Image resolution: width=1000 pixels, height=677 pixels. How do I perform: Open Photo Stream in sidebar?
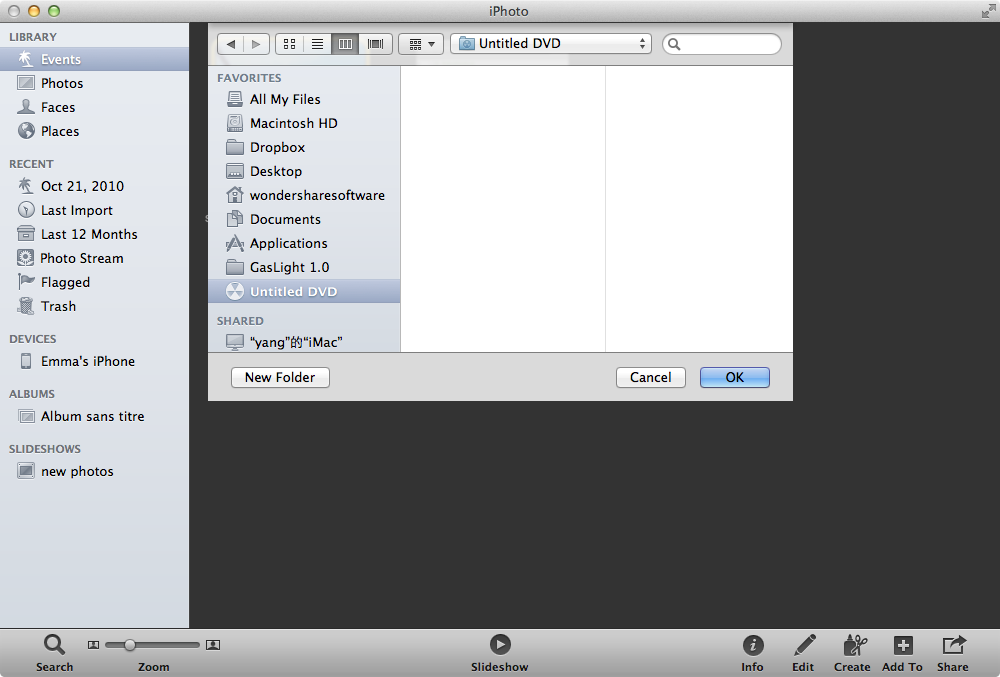click(x=94, y=258)
